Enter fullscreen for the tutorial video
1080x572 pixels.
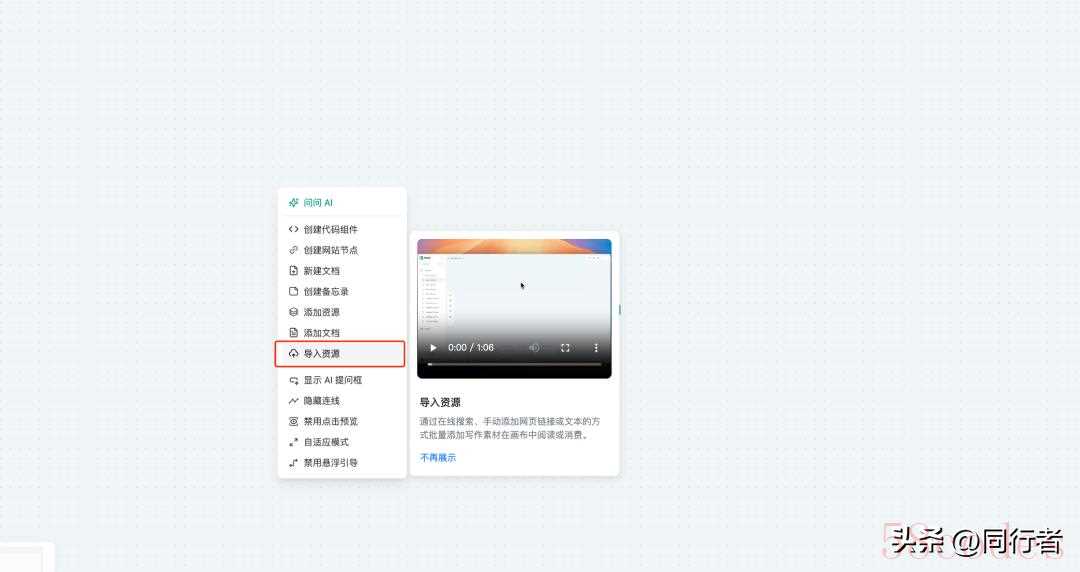[x=565, y=348]
